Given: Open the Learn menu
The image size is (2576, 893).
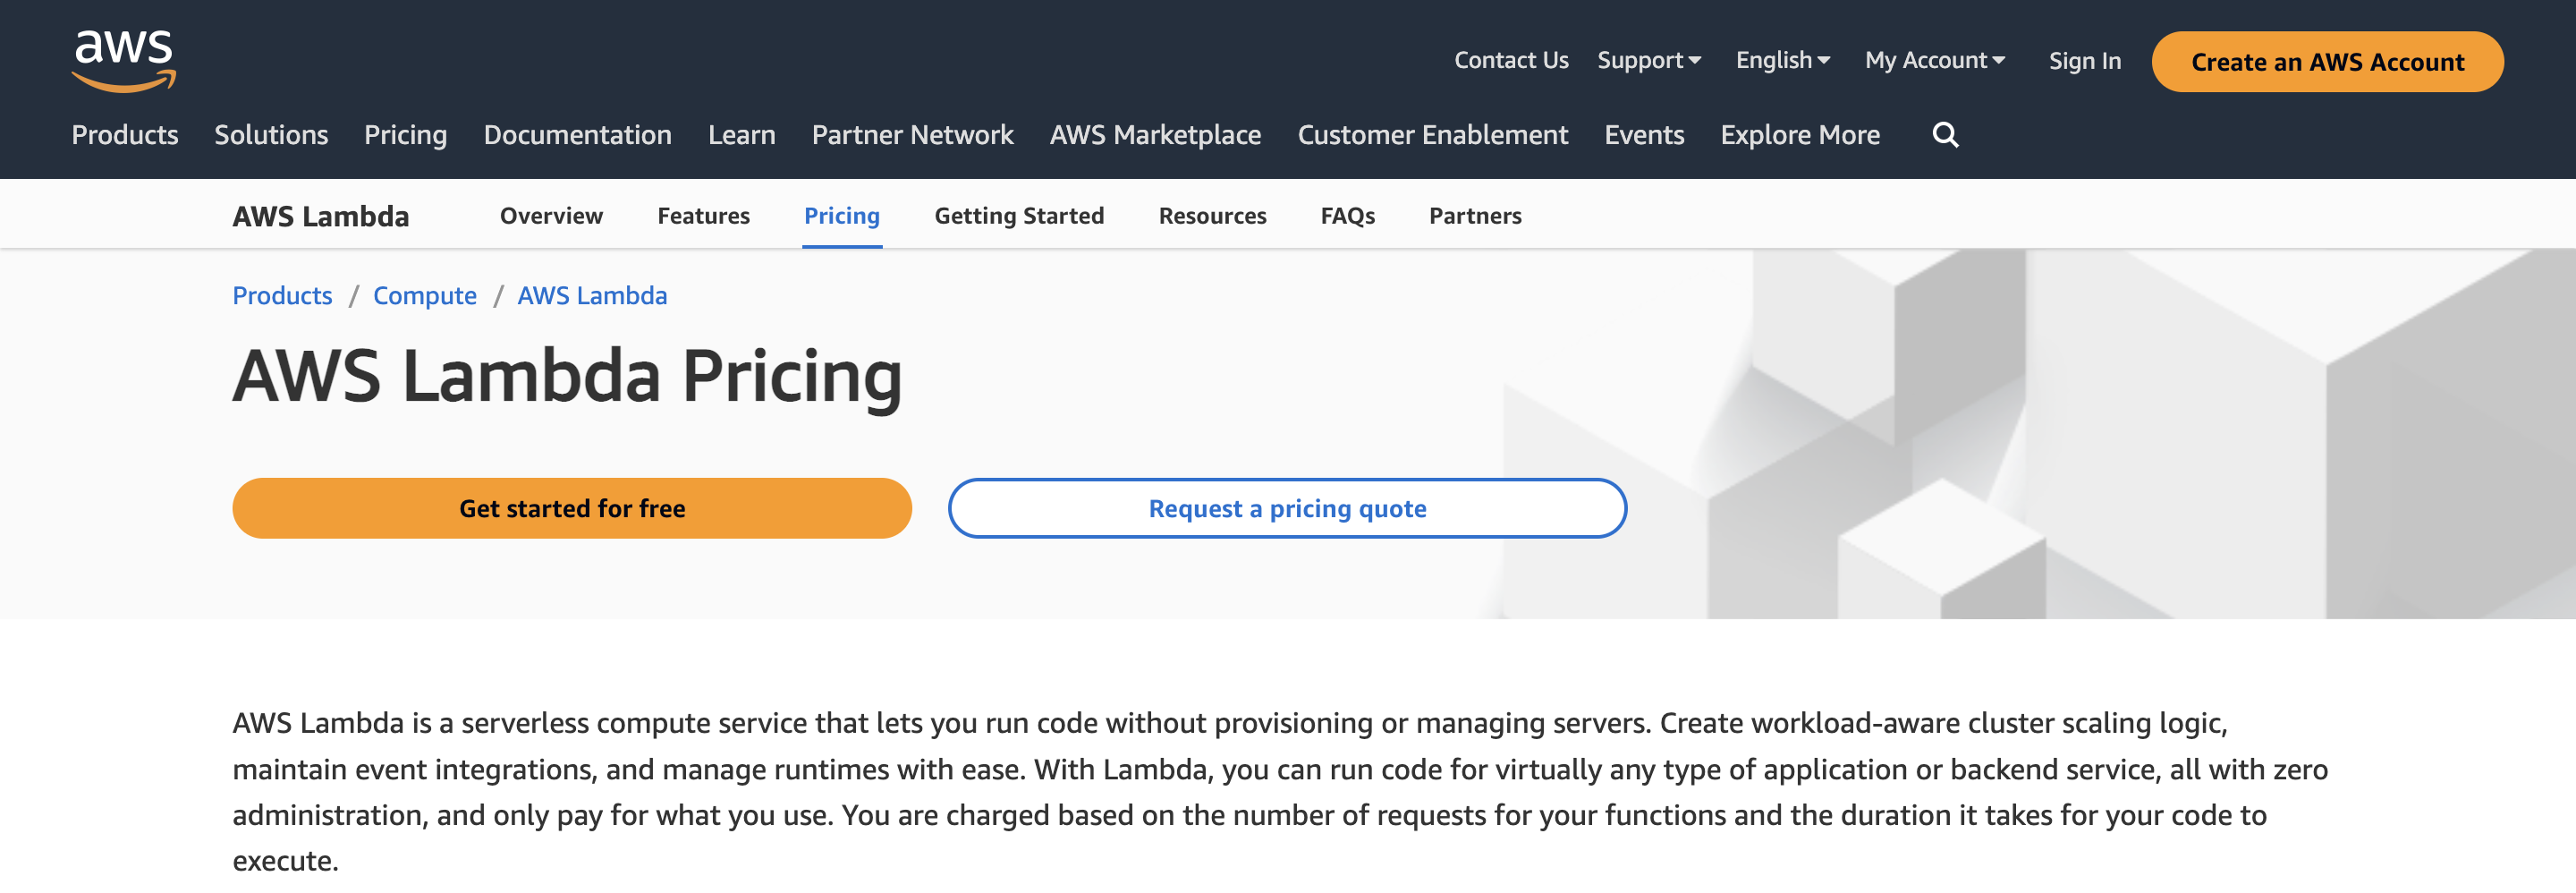Looking at the screenshot, I should coord(741,135).
